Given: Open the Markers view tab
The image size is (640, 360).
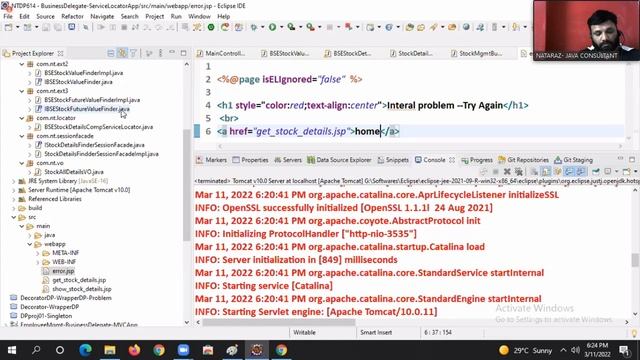Looking at the screenshot, I should click(211, 160).
